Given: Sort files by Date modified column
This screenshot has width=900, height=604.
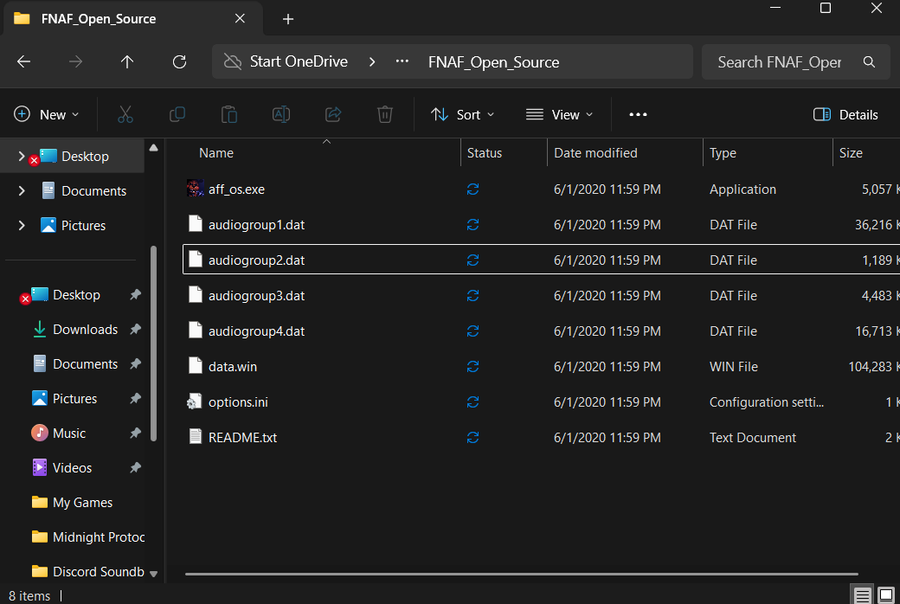Looking at the screenshot, I should [x=595, y=153].
